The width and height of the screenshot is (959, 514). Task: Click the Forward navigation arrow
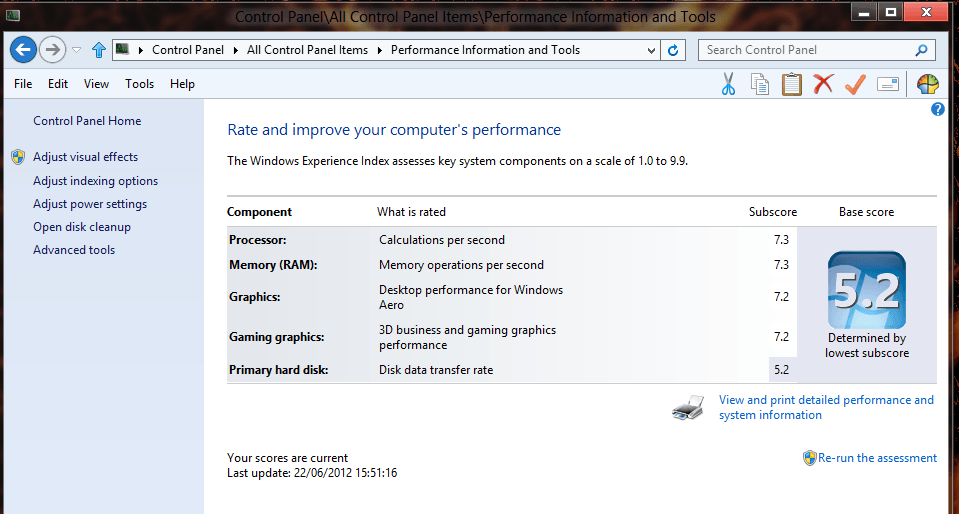pos(53,50)
